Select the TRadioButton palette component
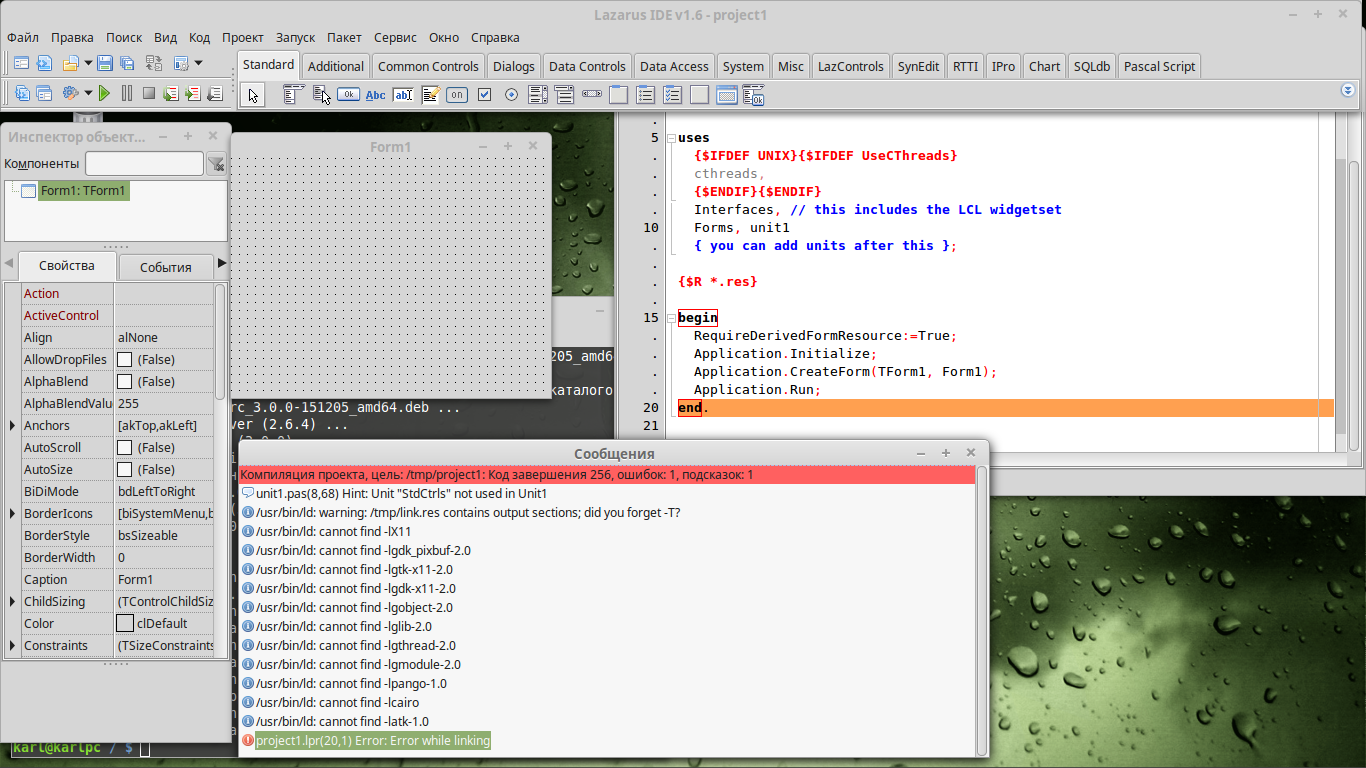The height and width of the screenshot is (768, 1366). pyautogui.click(x=511, y=95)
